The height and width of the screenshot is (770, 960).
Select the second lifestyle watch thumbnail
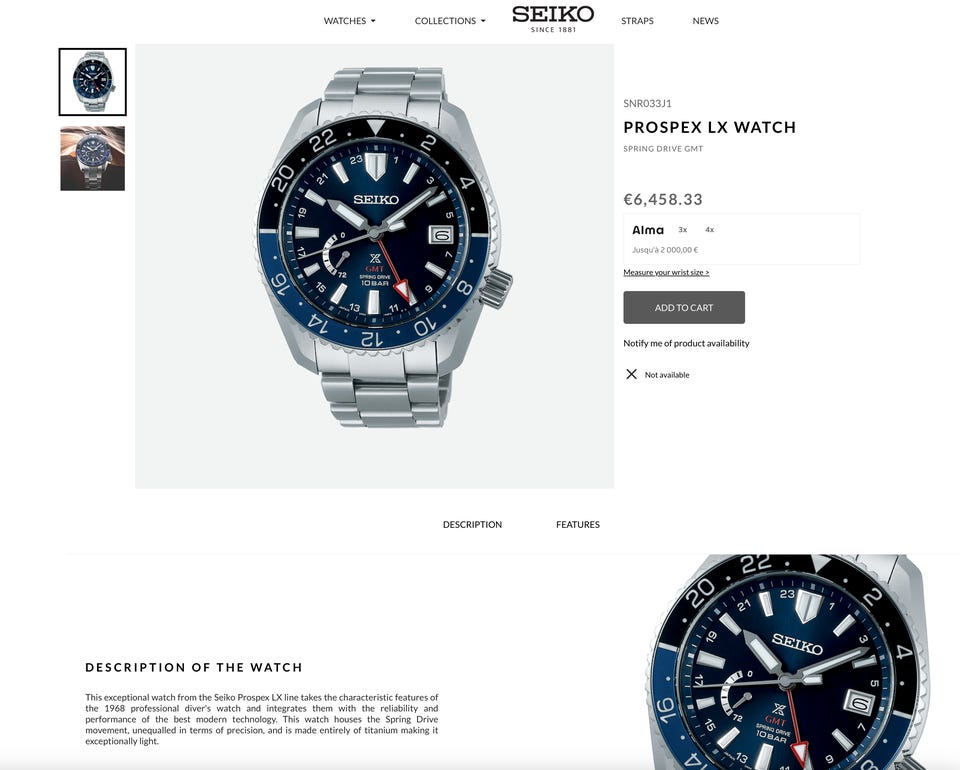coord(92,159)
